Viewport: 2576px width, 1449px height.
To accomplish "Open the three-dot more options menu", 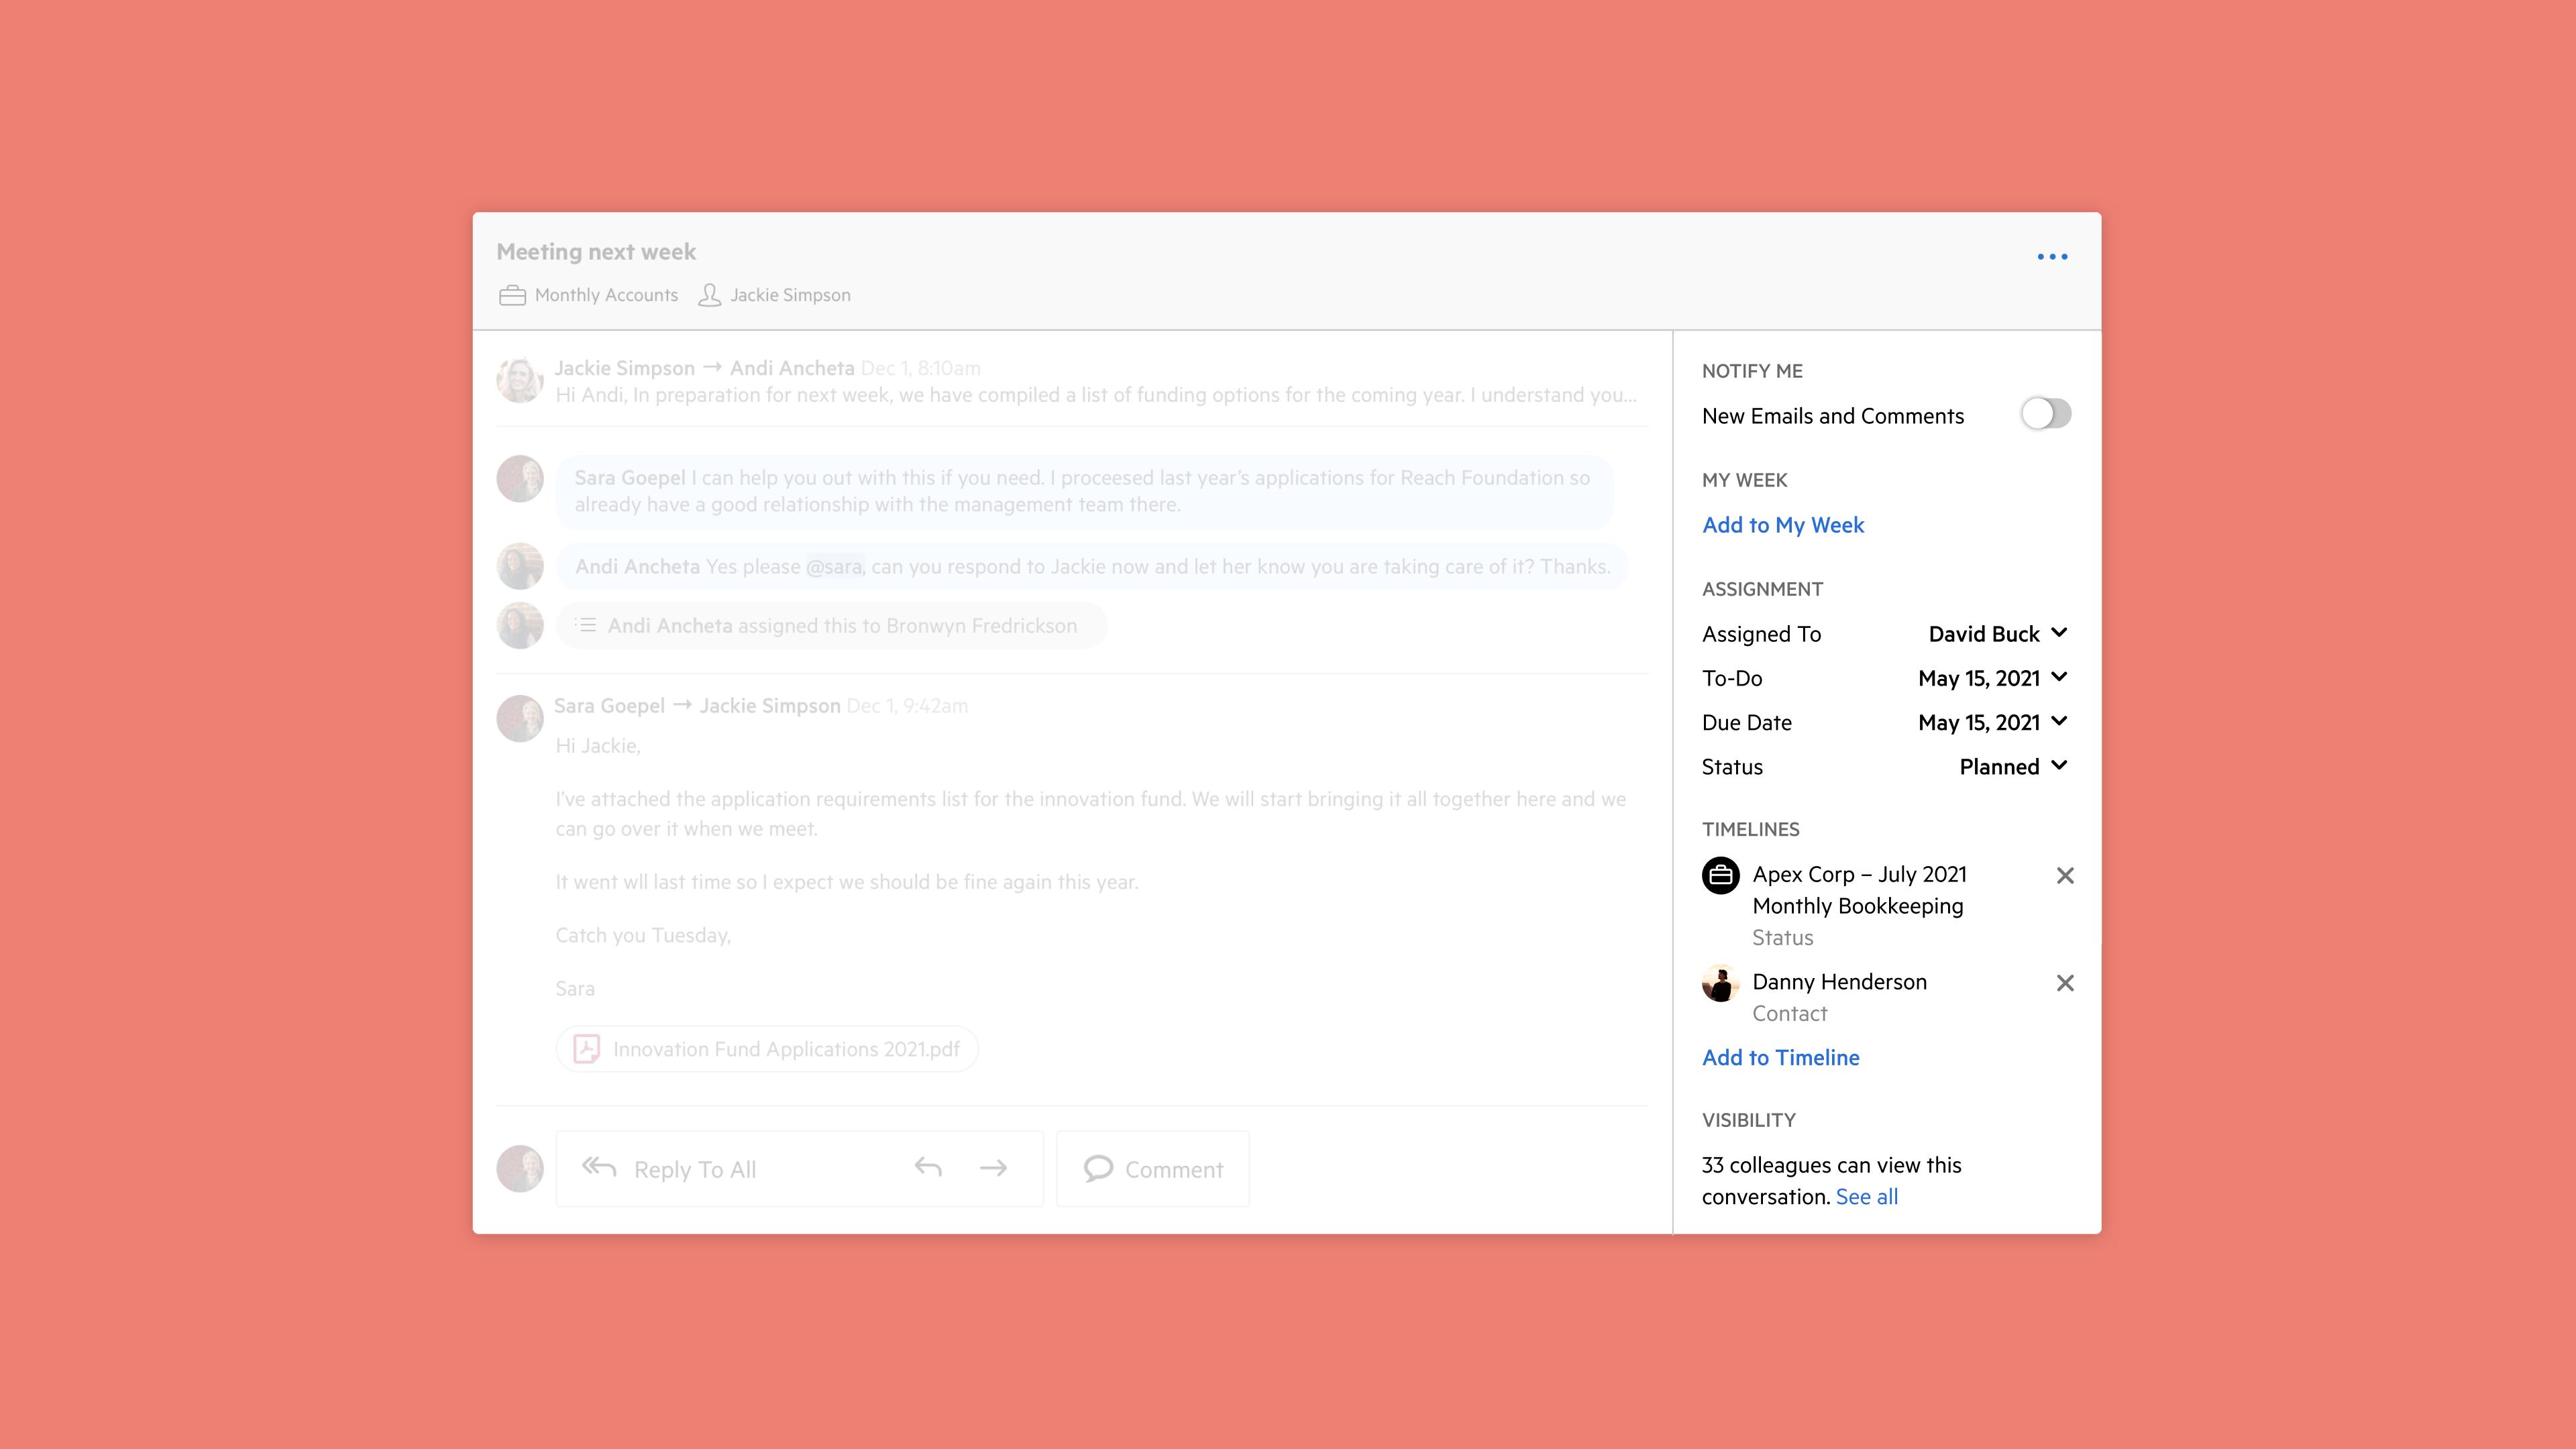I will pyautogui.click(x=2052, y=257).
